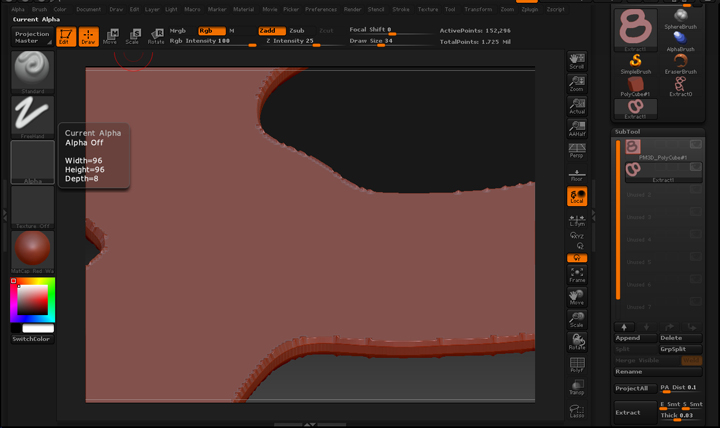The width and height of the screenshot is (720, 428).
Task: Click the GrpSplit button
Action: (681, 349)
